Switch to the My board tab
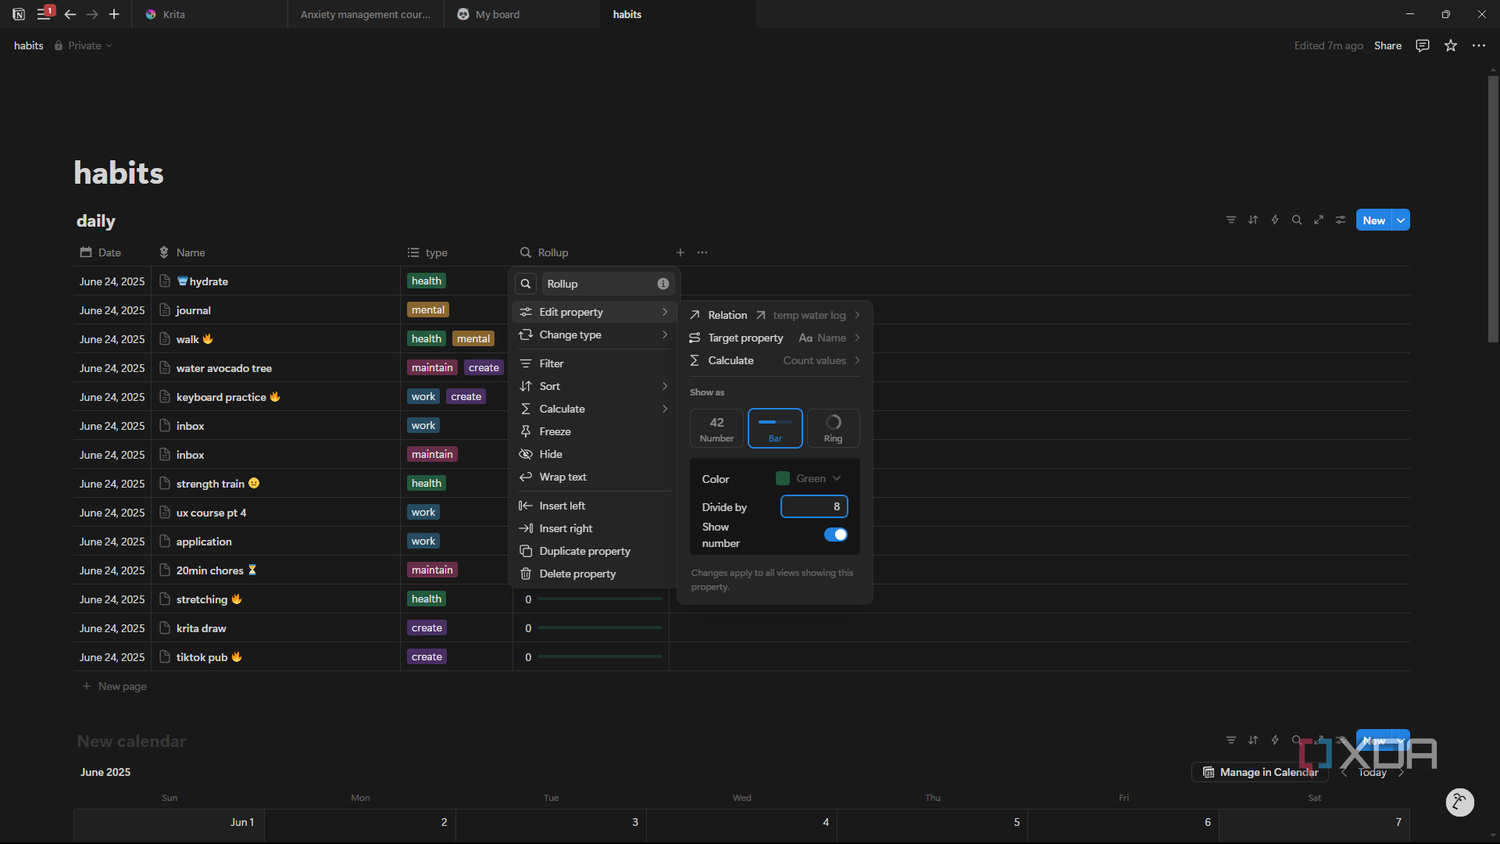The image size is (1500, 844). (522, 14)
